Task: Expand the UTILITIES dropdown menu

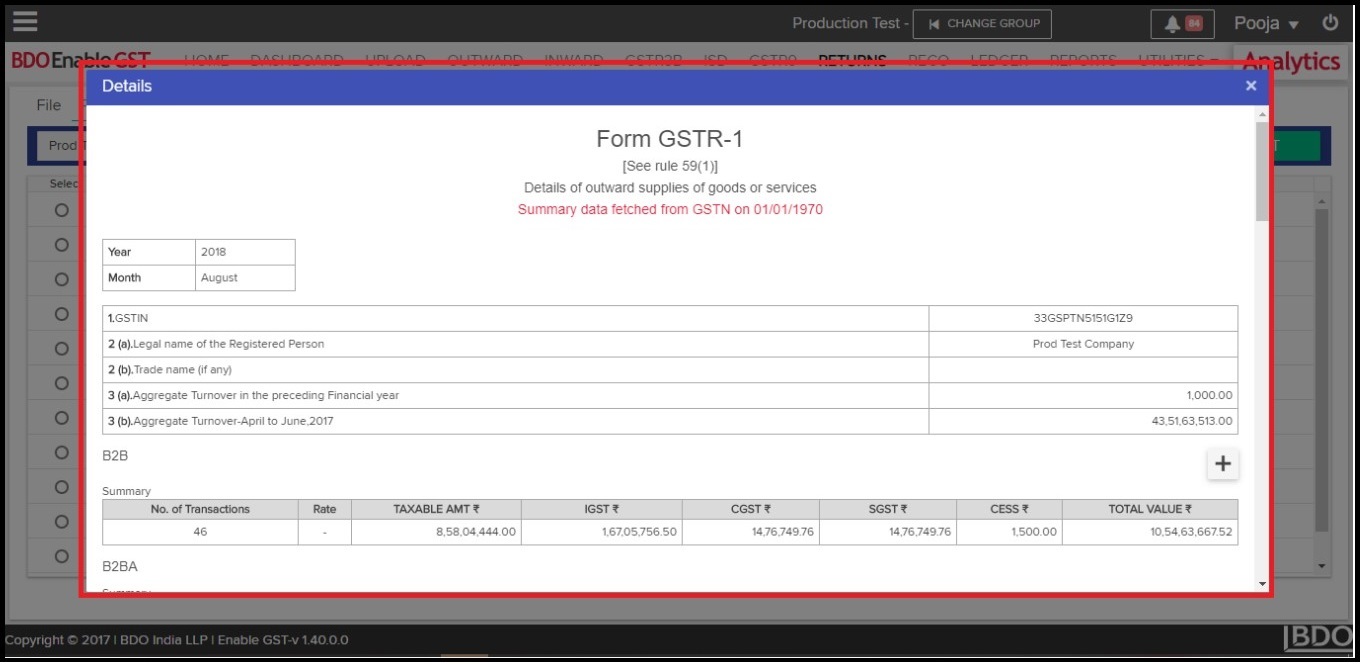Action: [1178, 61]
